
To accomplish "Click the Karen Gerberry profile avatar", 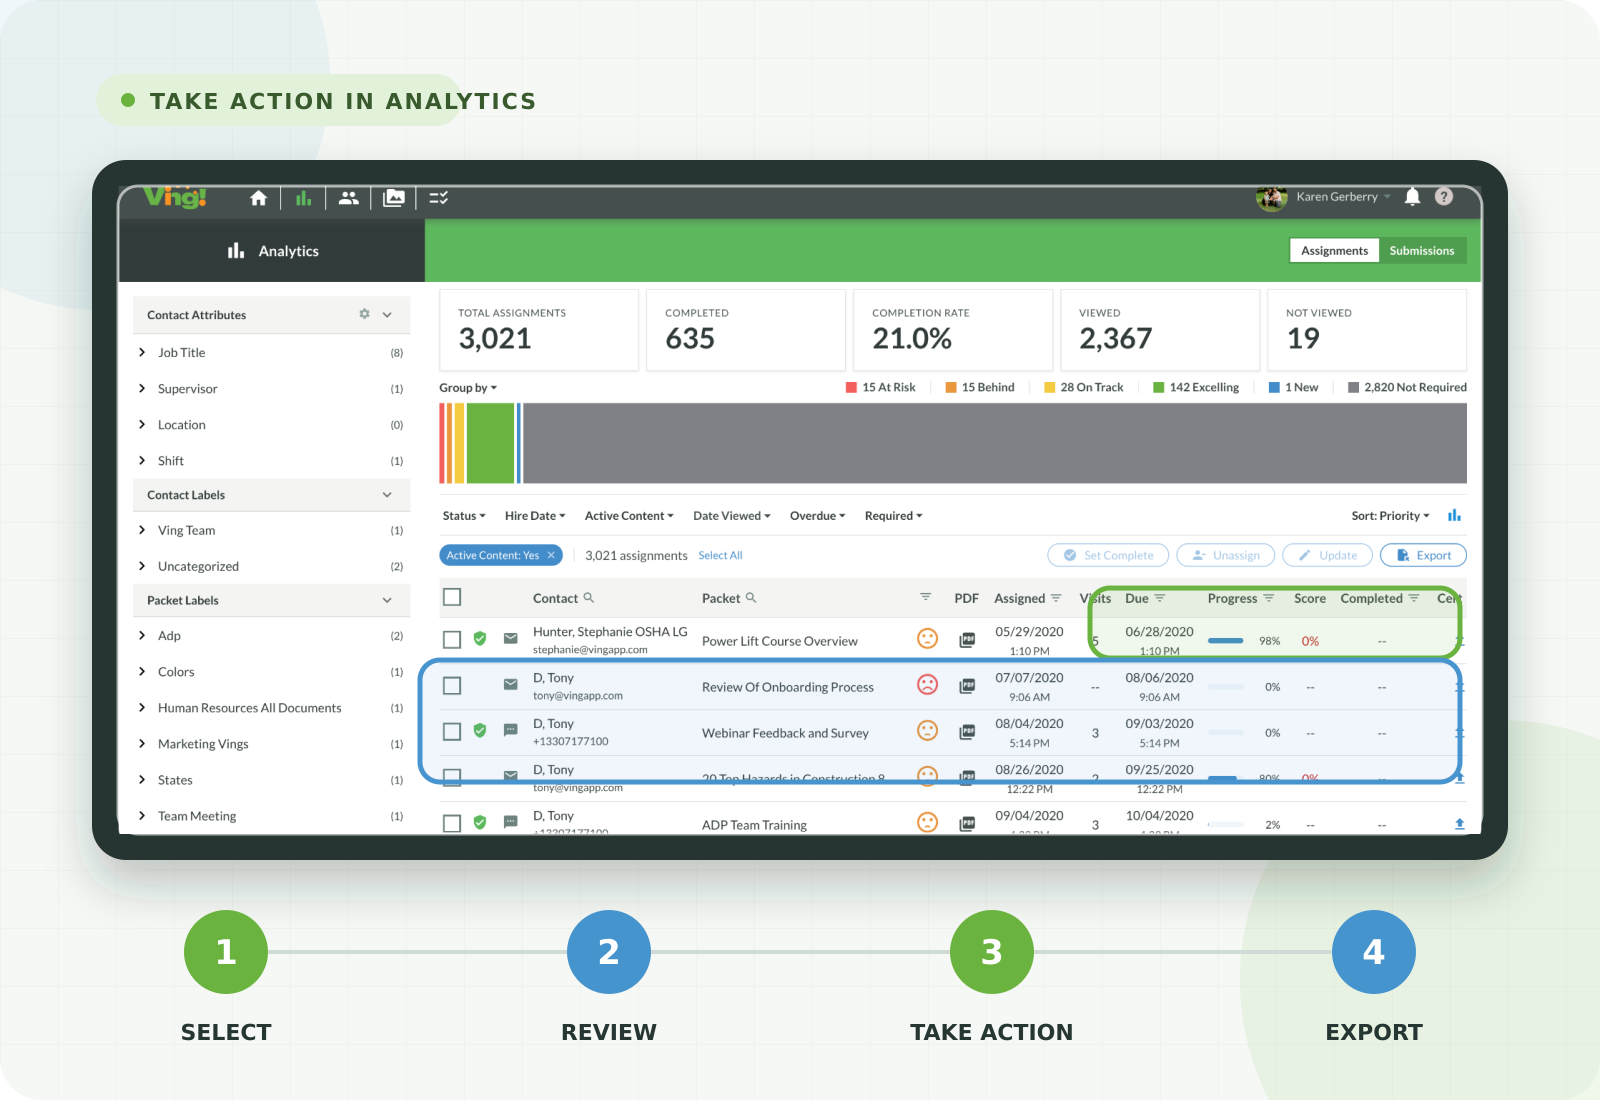I will coord(1271,197).
